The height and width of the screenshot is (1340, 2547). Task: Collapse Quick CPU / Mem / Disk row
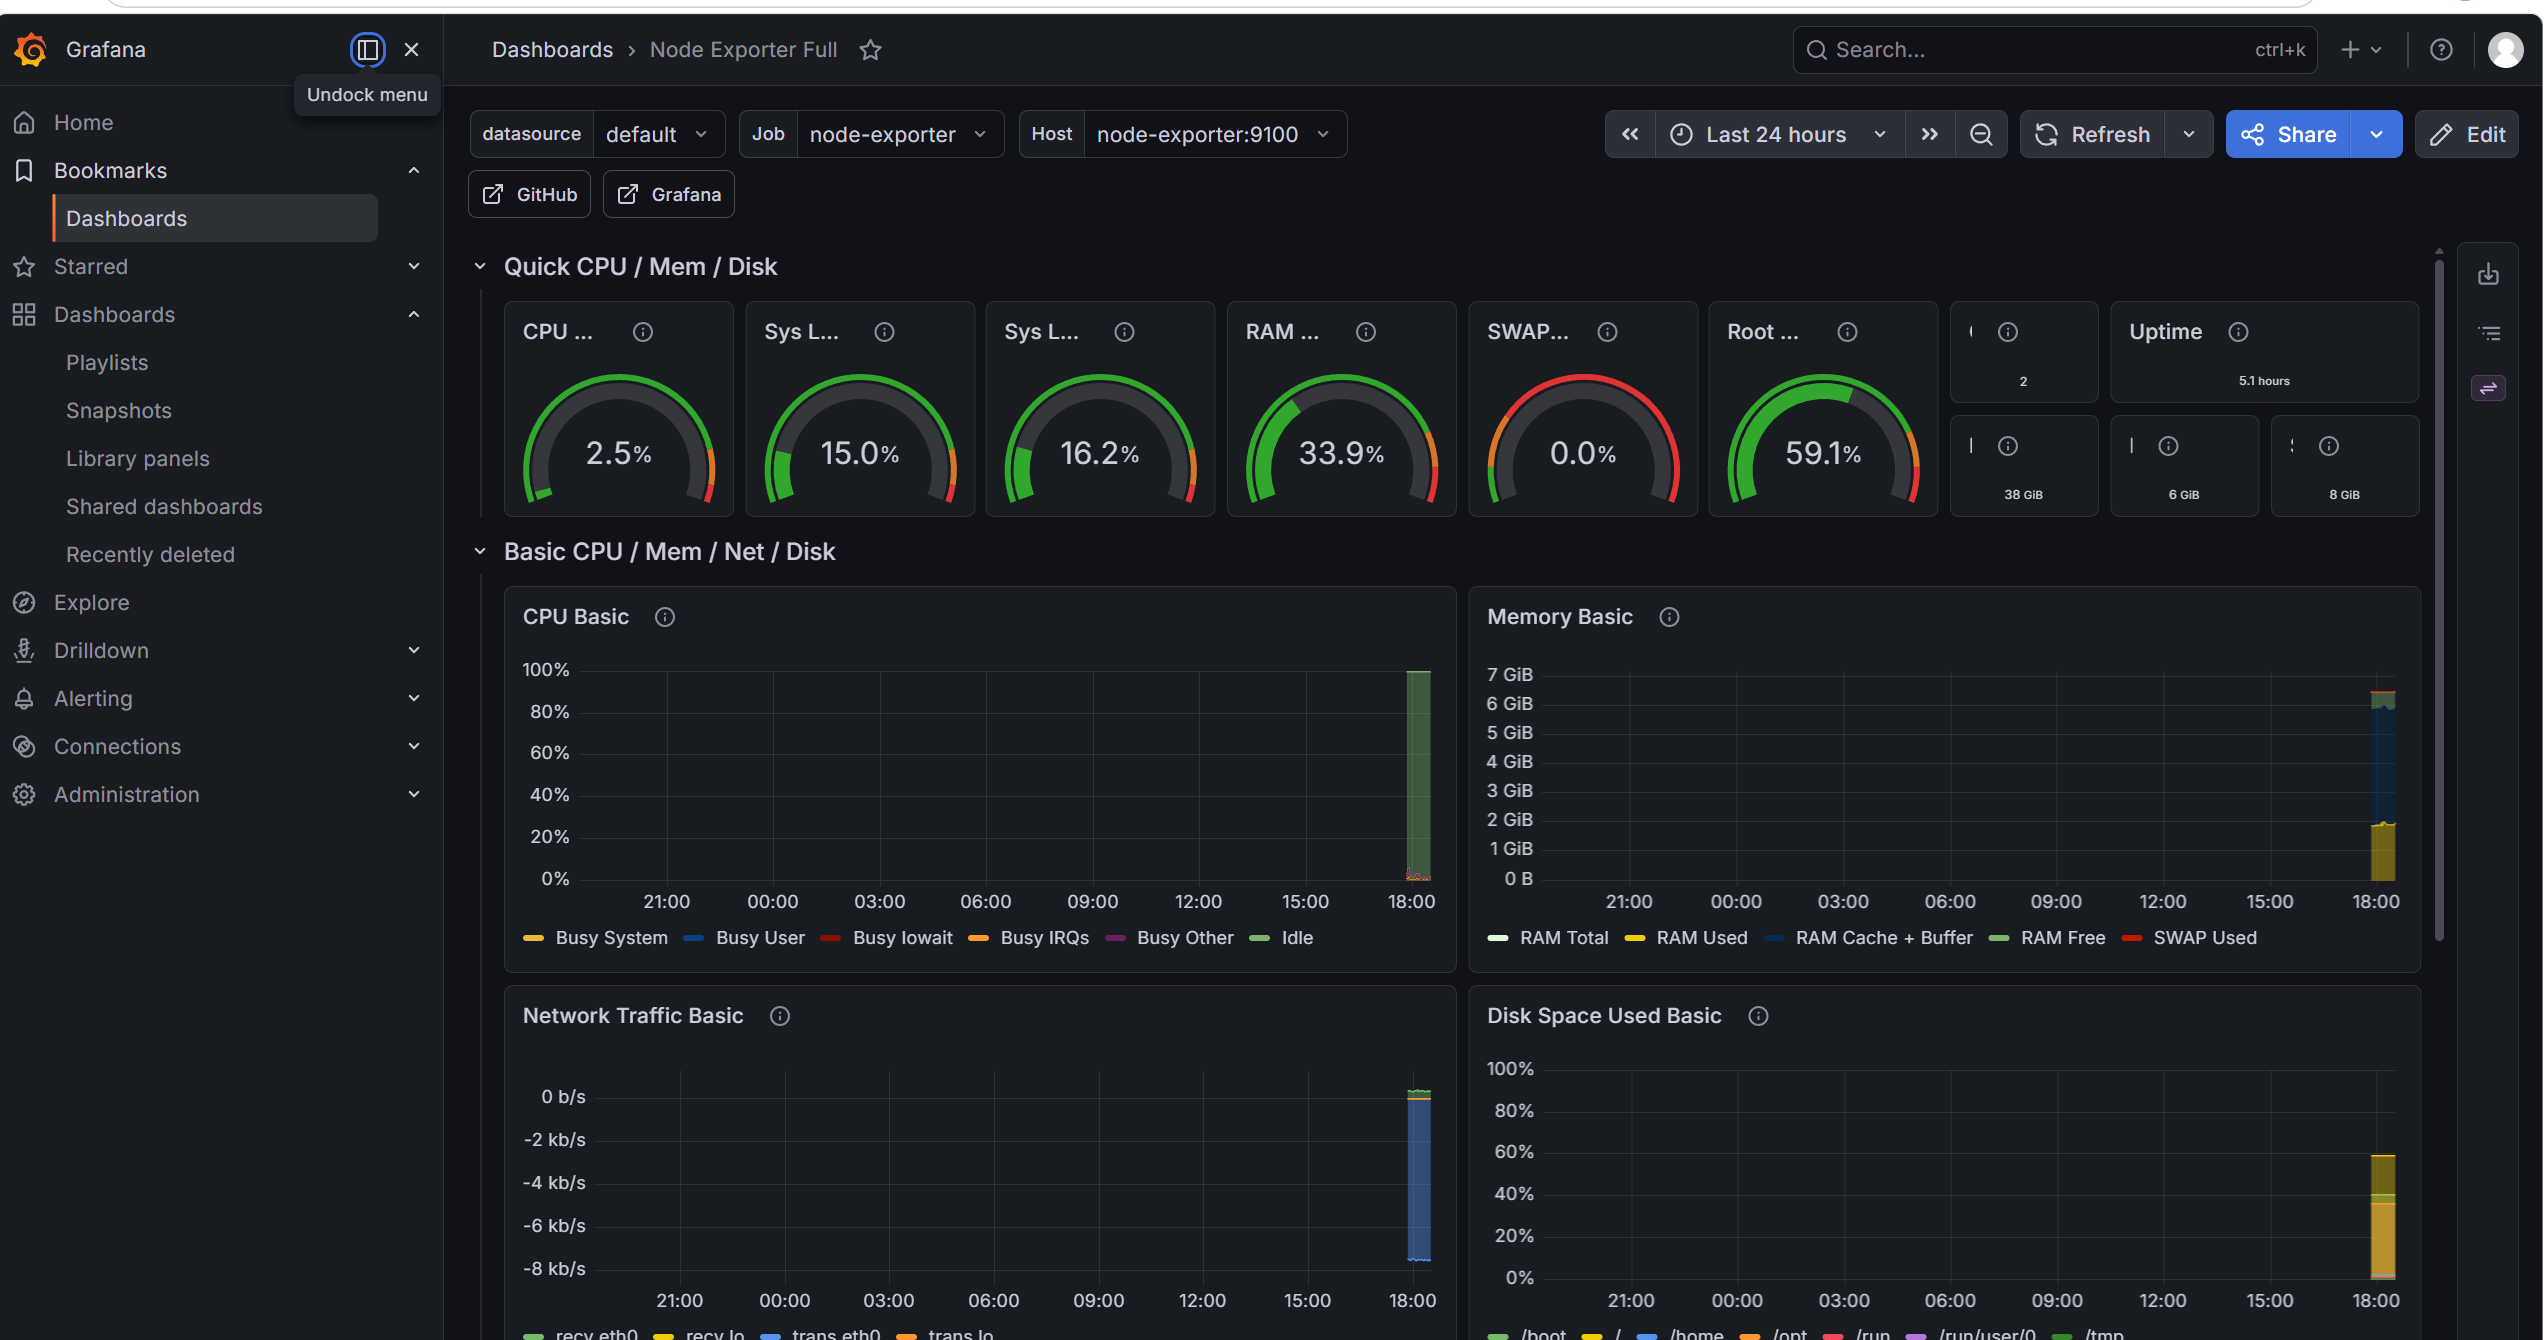[480, 266]
